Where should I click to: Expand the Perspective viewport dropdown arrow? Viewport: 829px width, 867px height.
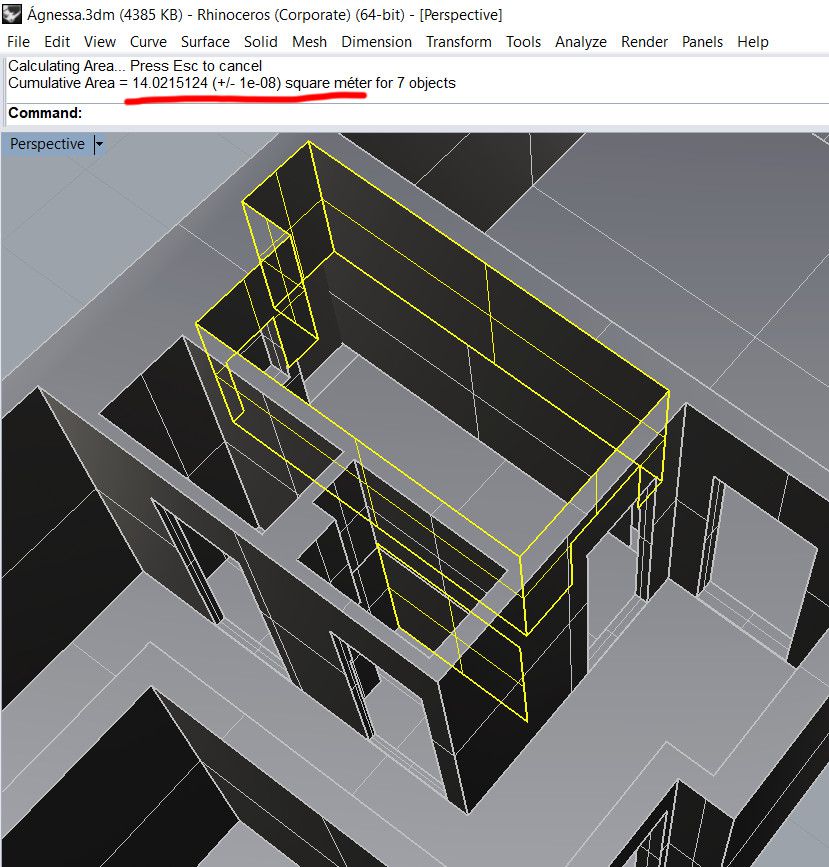[x=99, y=144]
